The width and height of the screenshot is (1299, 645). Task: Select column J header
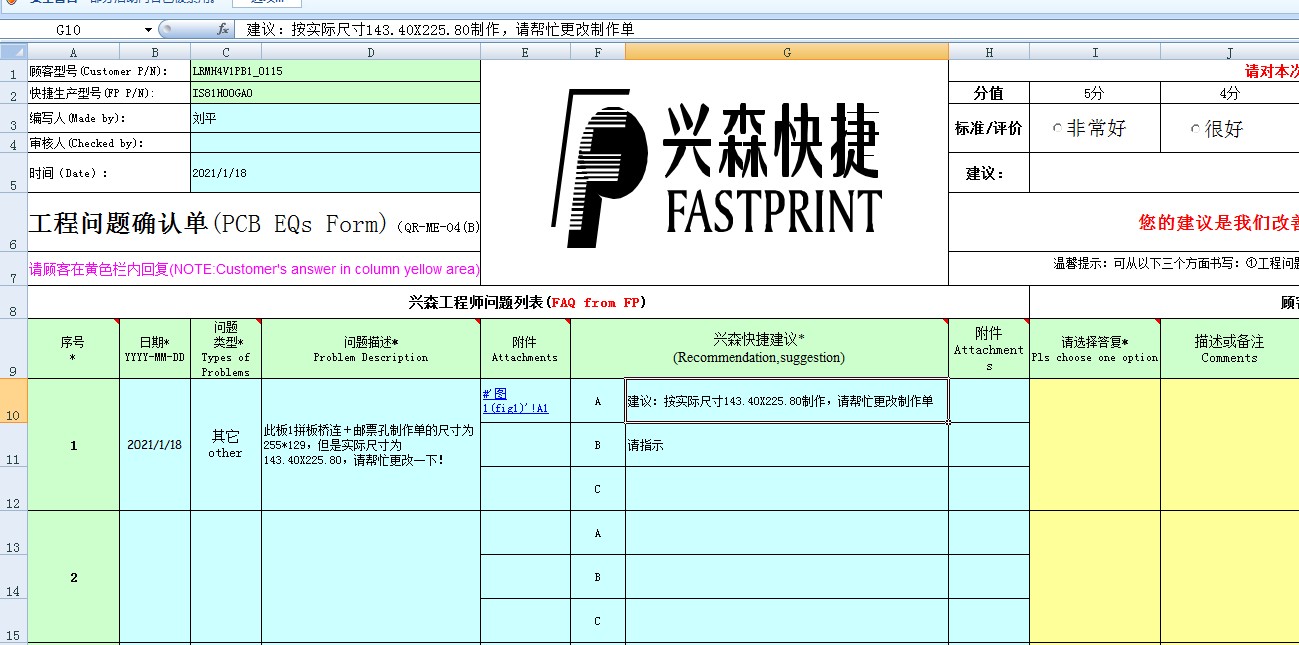[1229, 51]
